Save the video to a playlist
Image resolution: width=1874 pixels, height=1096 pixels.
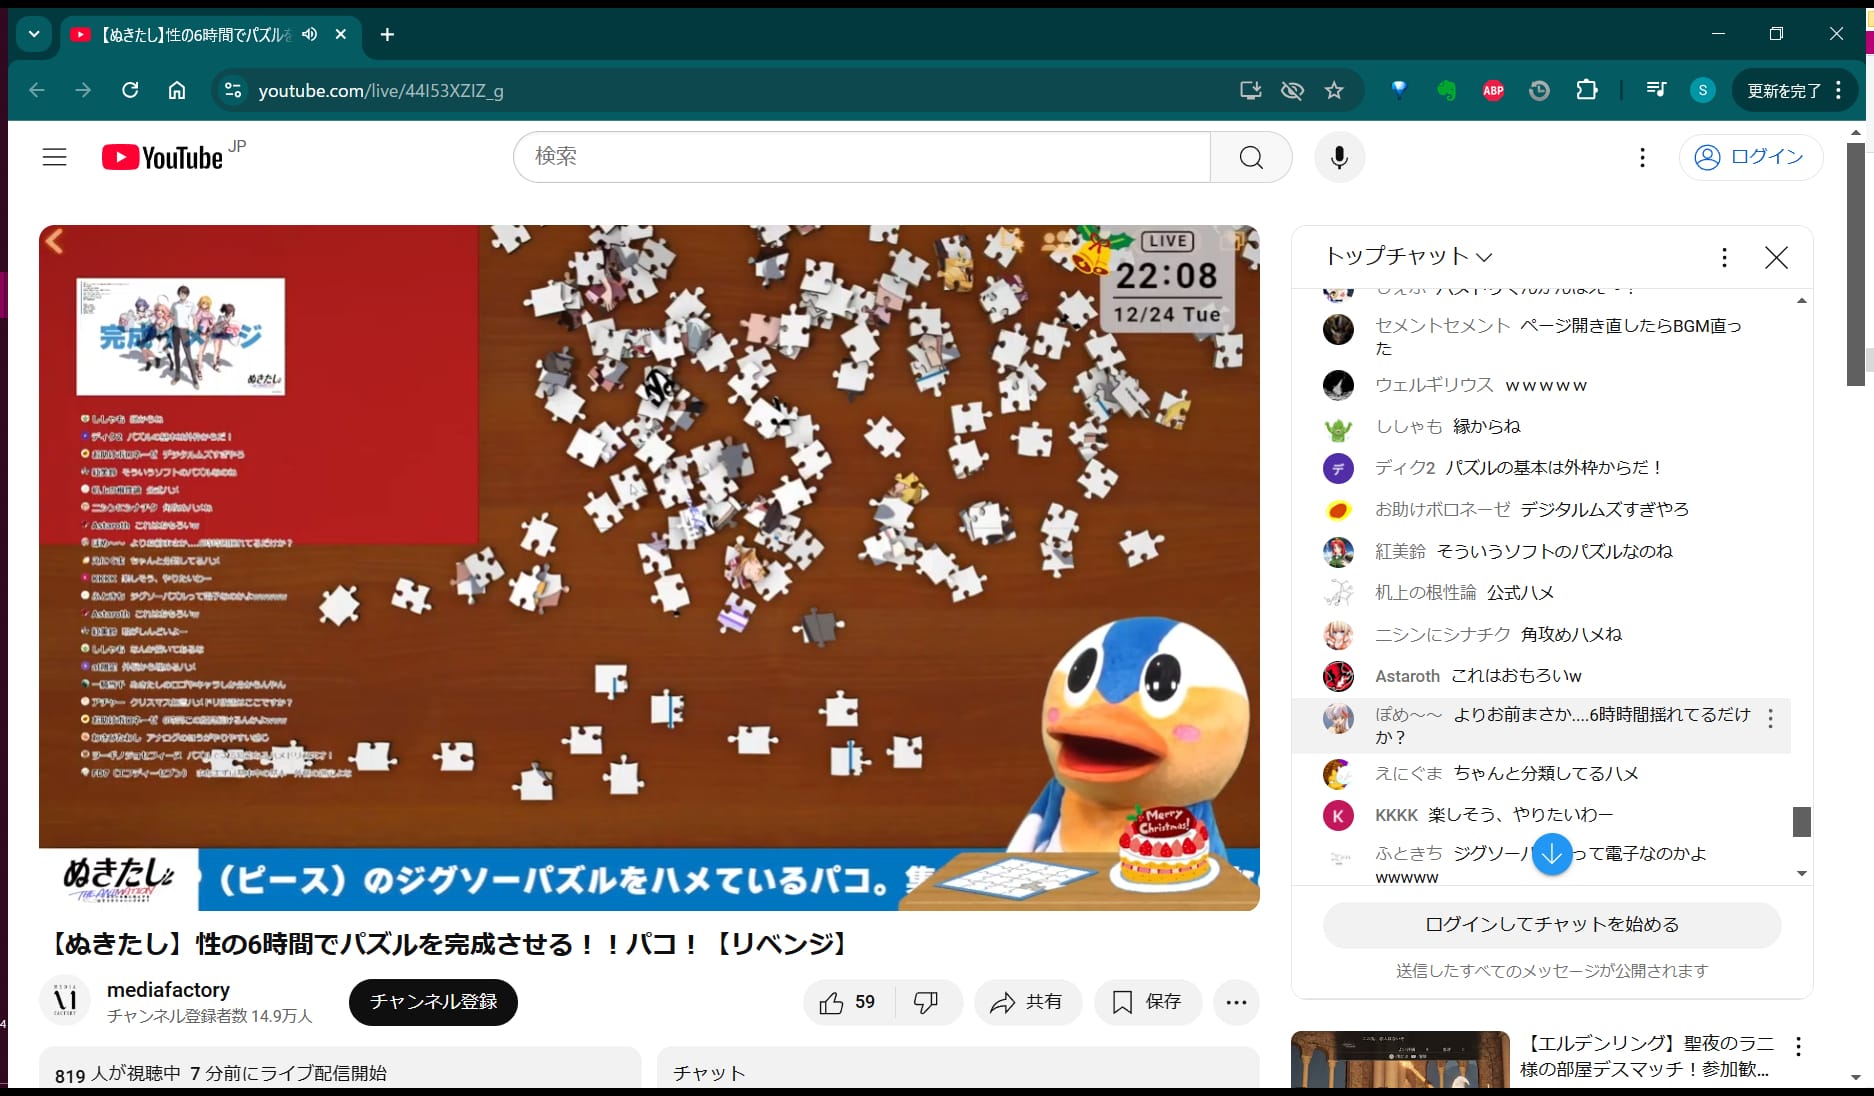pyautogui.click(x=1147, y=1002)
